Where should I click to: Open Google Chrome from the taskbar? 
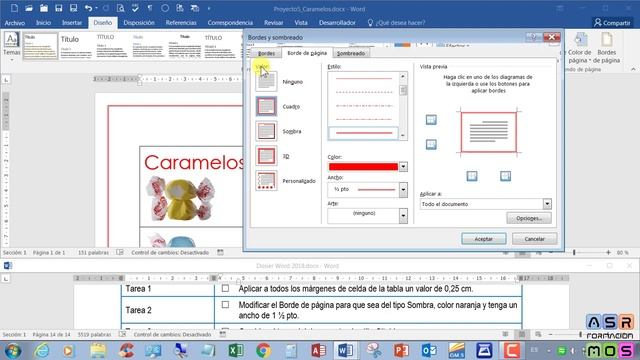[x=264, y=350]
